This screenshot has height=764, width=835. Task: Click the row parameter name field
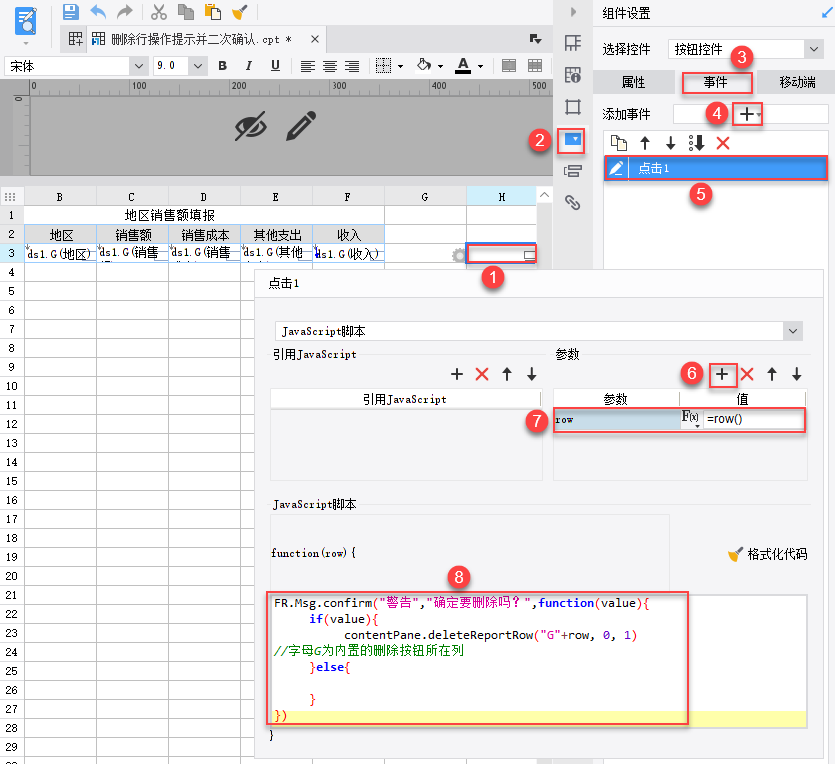(x=617, y=420)
